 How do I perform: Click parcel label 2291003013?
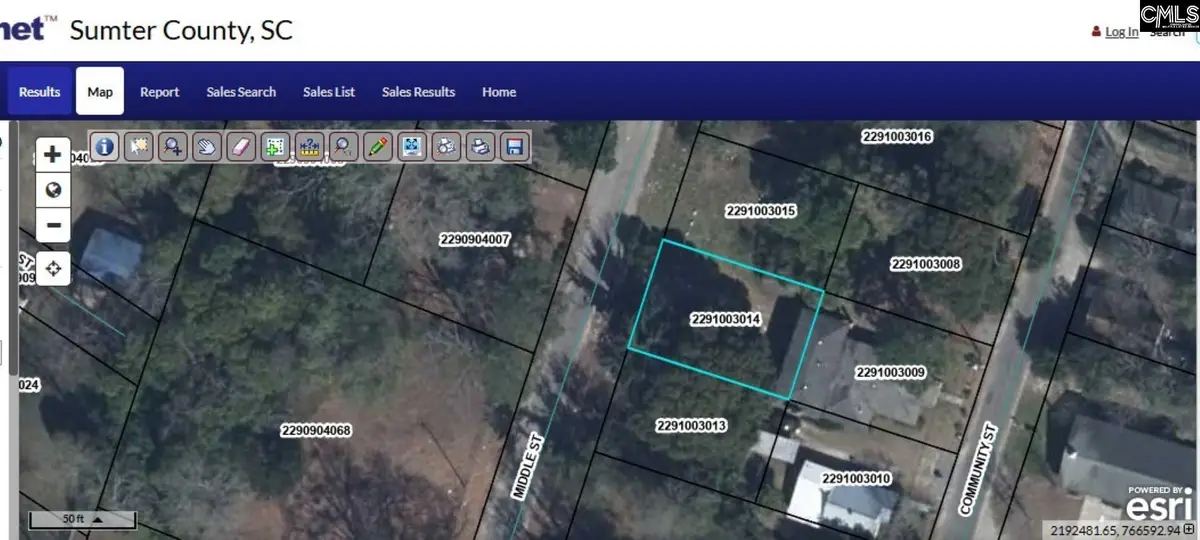pos(691,425)
